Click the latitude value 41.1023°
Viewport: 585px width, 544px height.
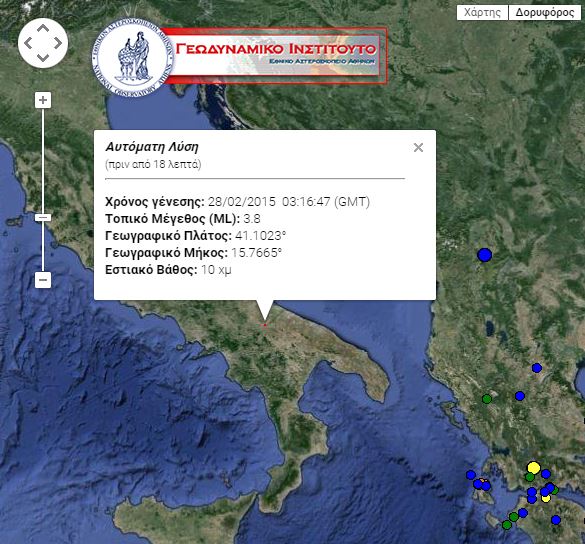pyautogui.click(x=260, y=236)
